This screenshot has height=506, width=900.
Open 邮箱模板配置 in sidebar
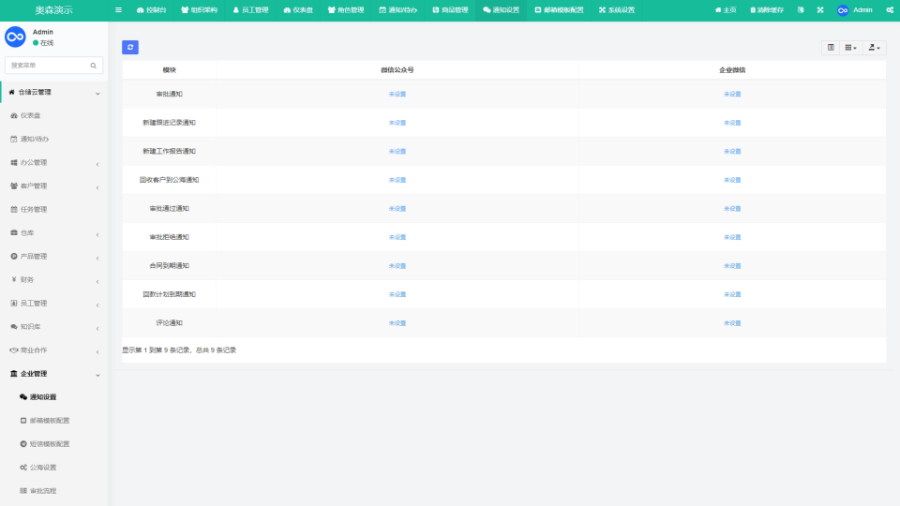49,421
